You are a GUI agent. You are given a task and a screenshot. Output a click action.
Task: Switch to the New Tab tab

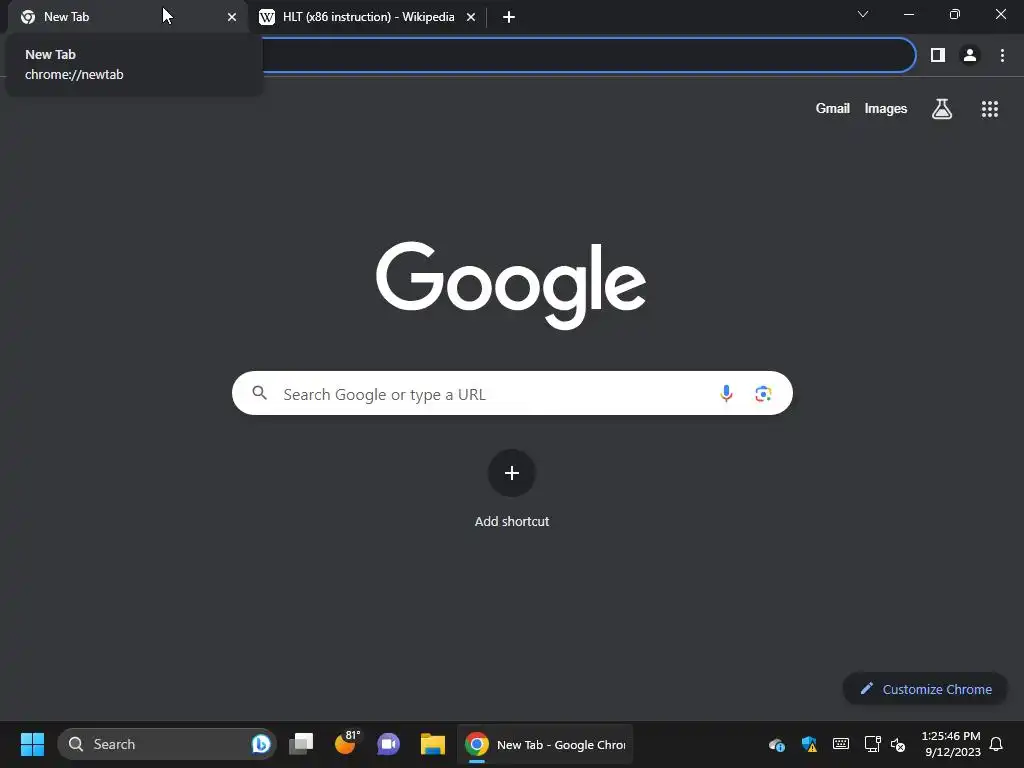[128, 17]
